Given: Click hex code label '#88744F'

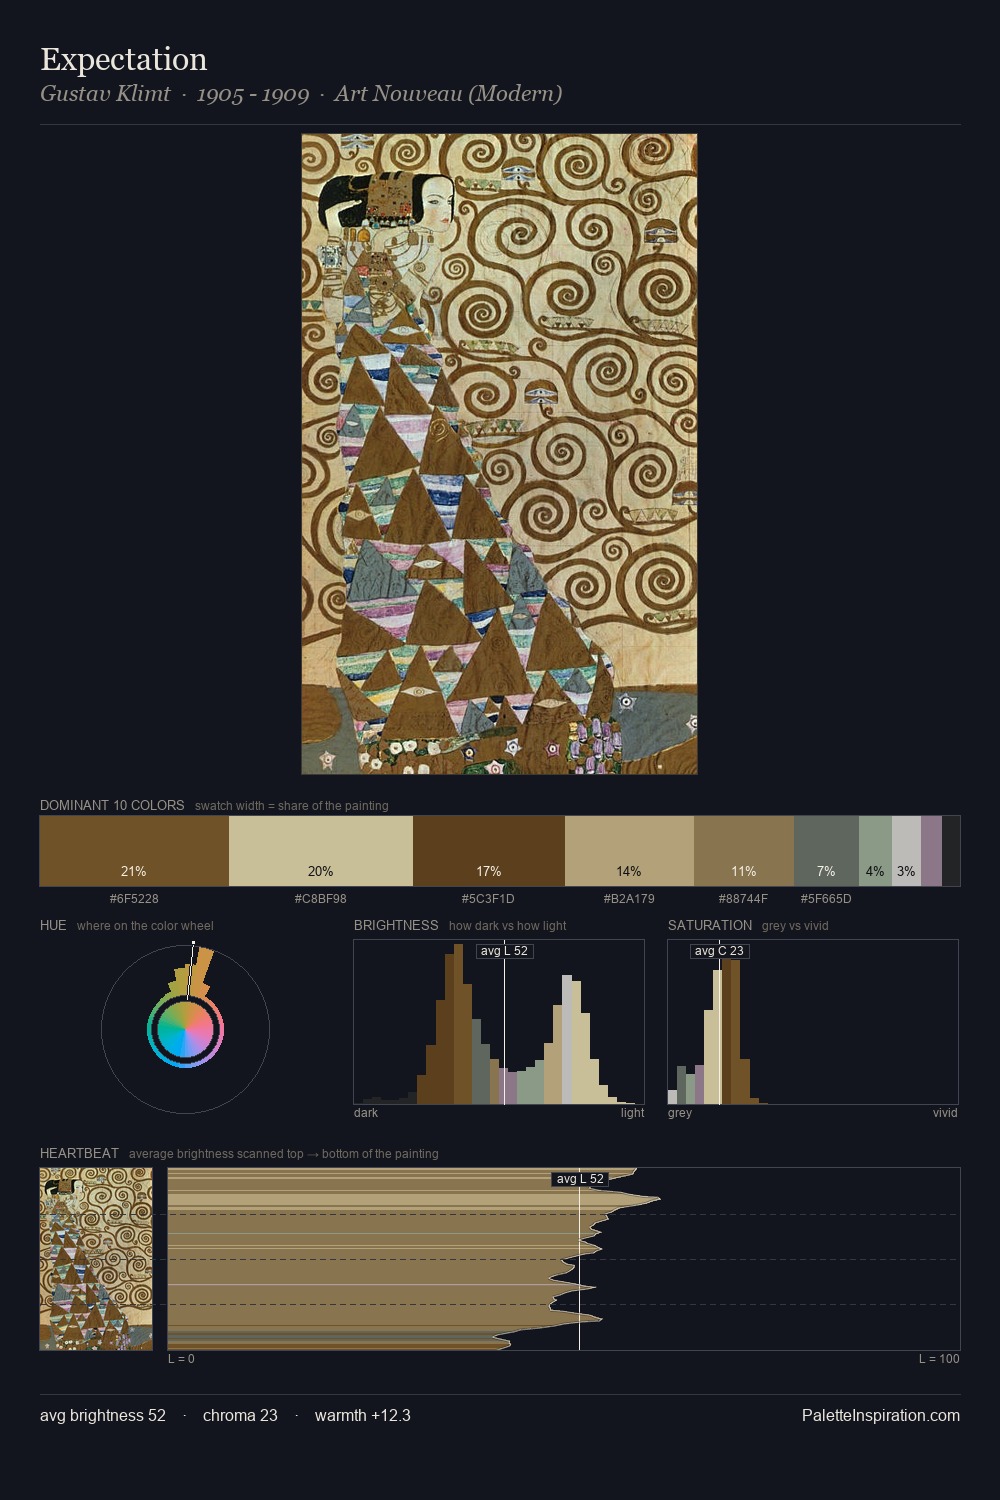Looking at the screenshot, I should pos(743,898).
